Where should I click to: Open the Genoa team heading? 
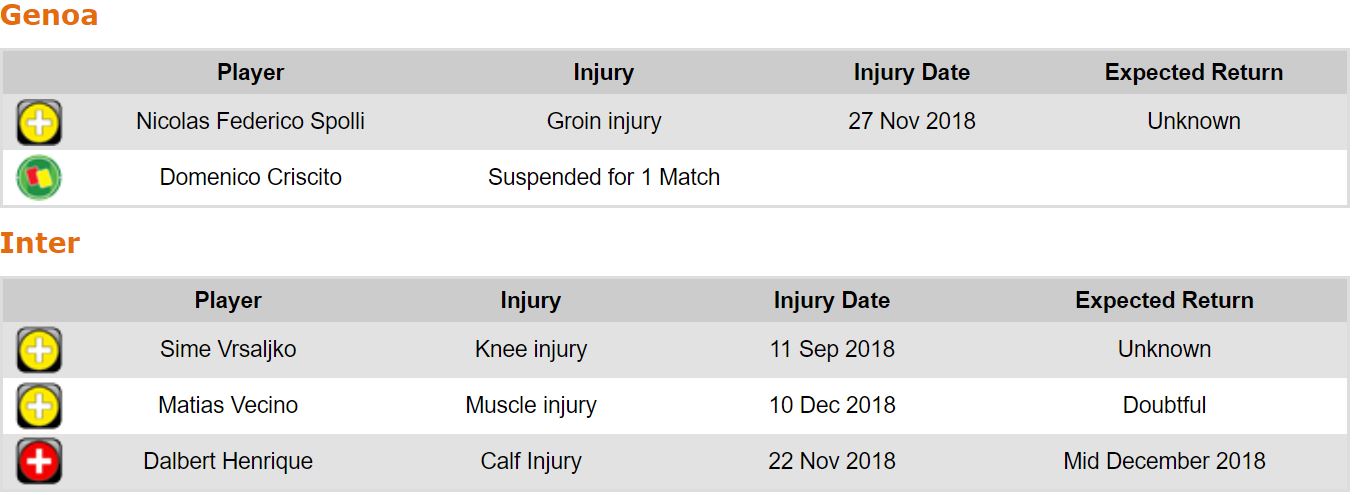[49, 16]
